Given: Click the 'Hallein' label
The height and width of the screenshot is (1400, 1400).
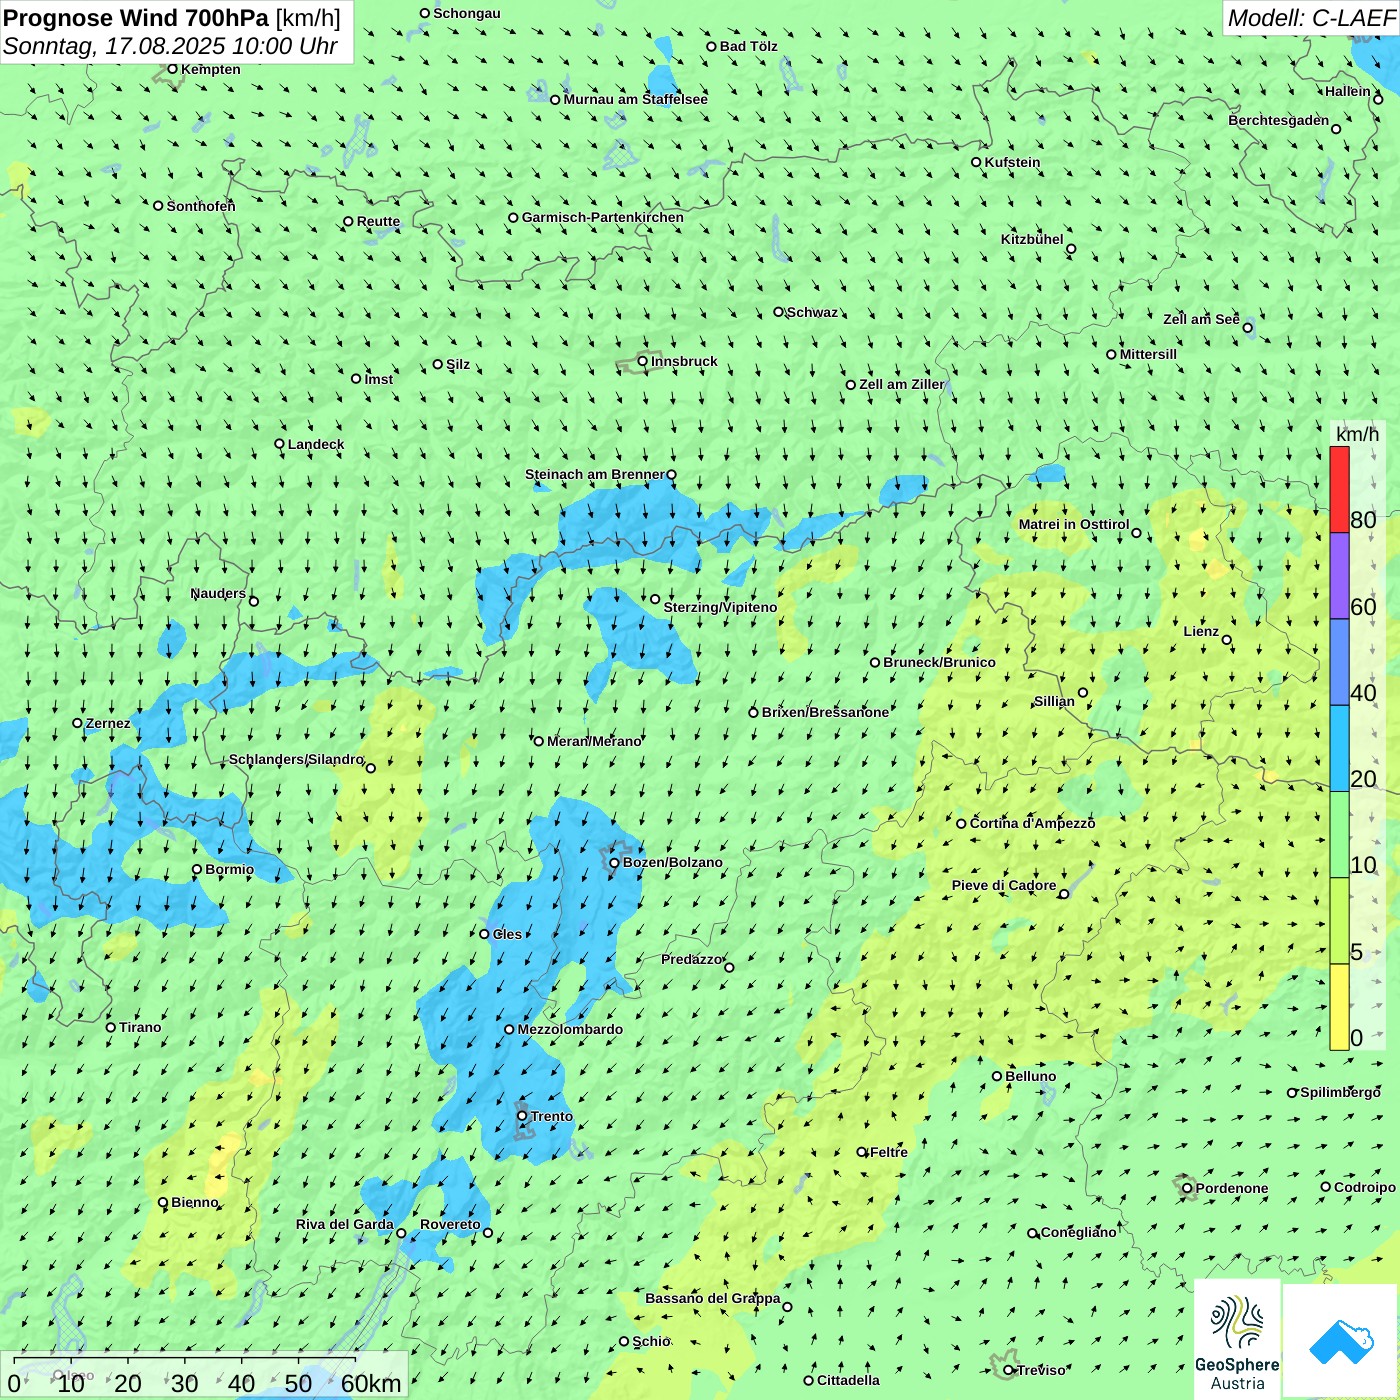Looking at the screenshot, I should pos(1348,91).
